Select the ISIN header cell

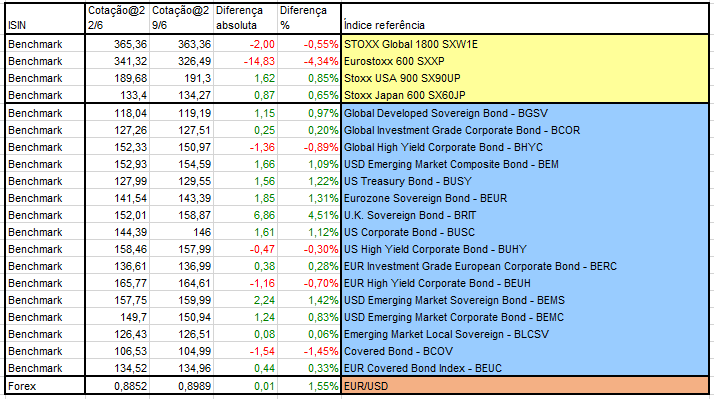(x=45, y=18)
